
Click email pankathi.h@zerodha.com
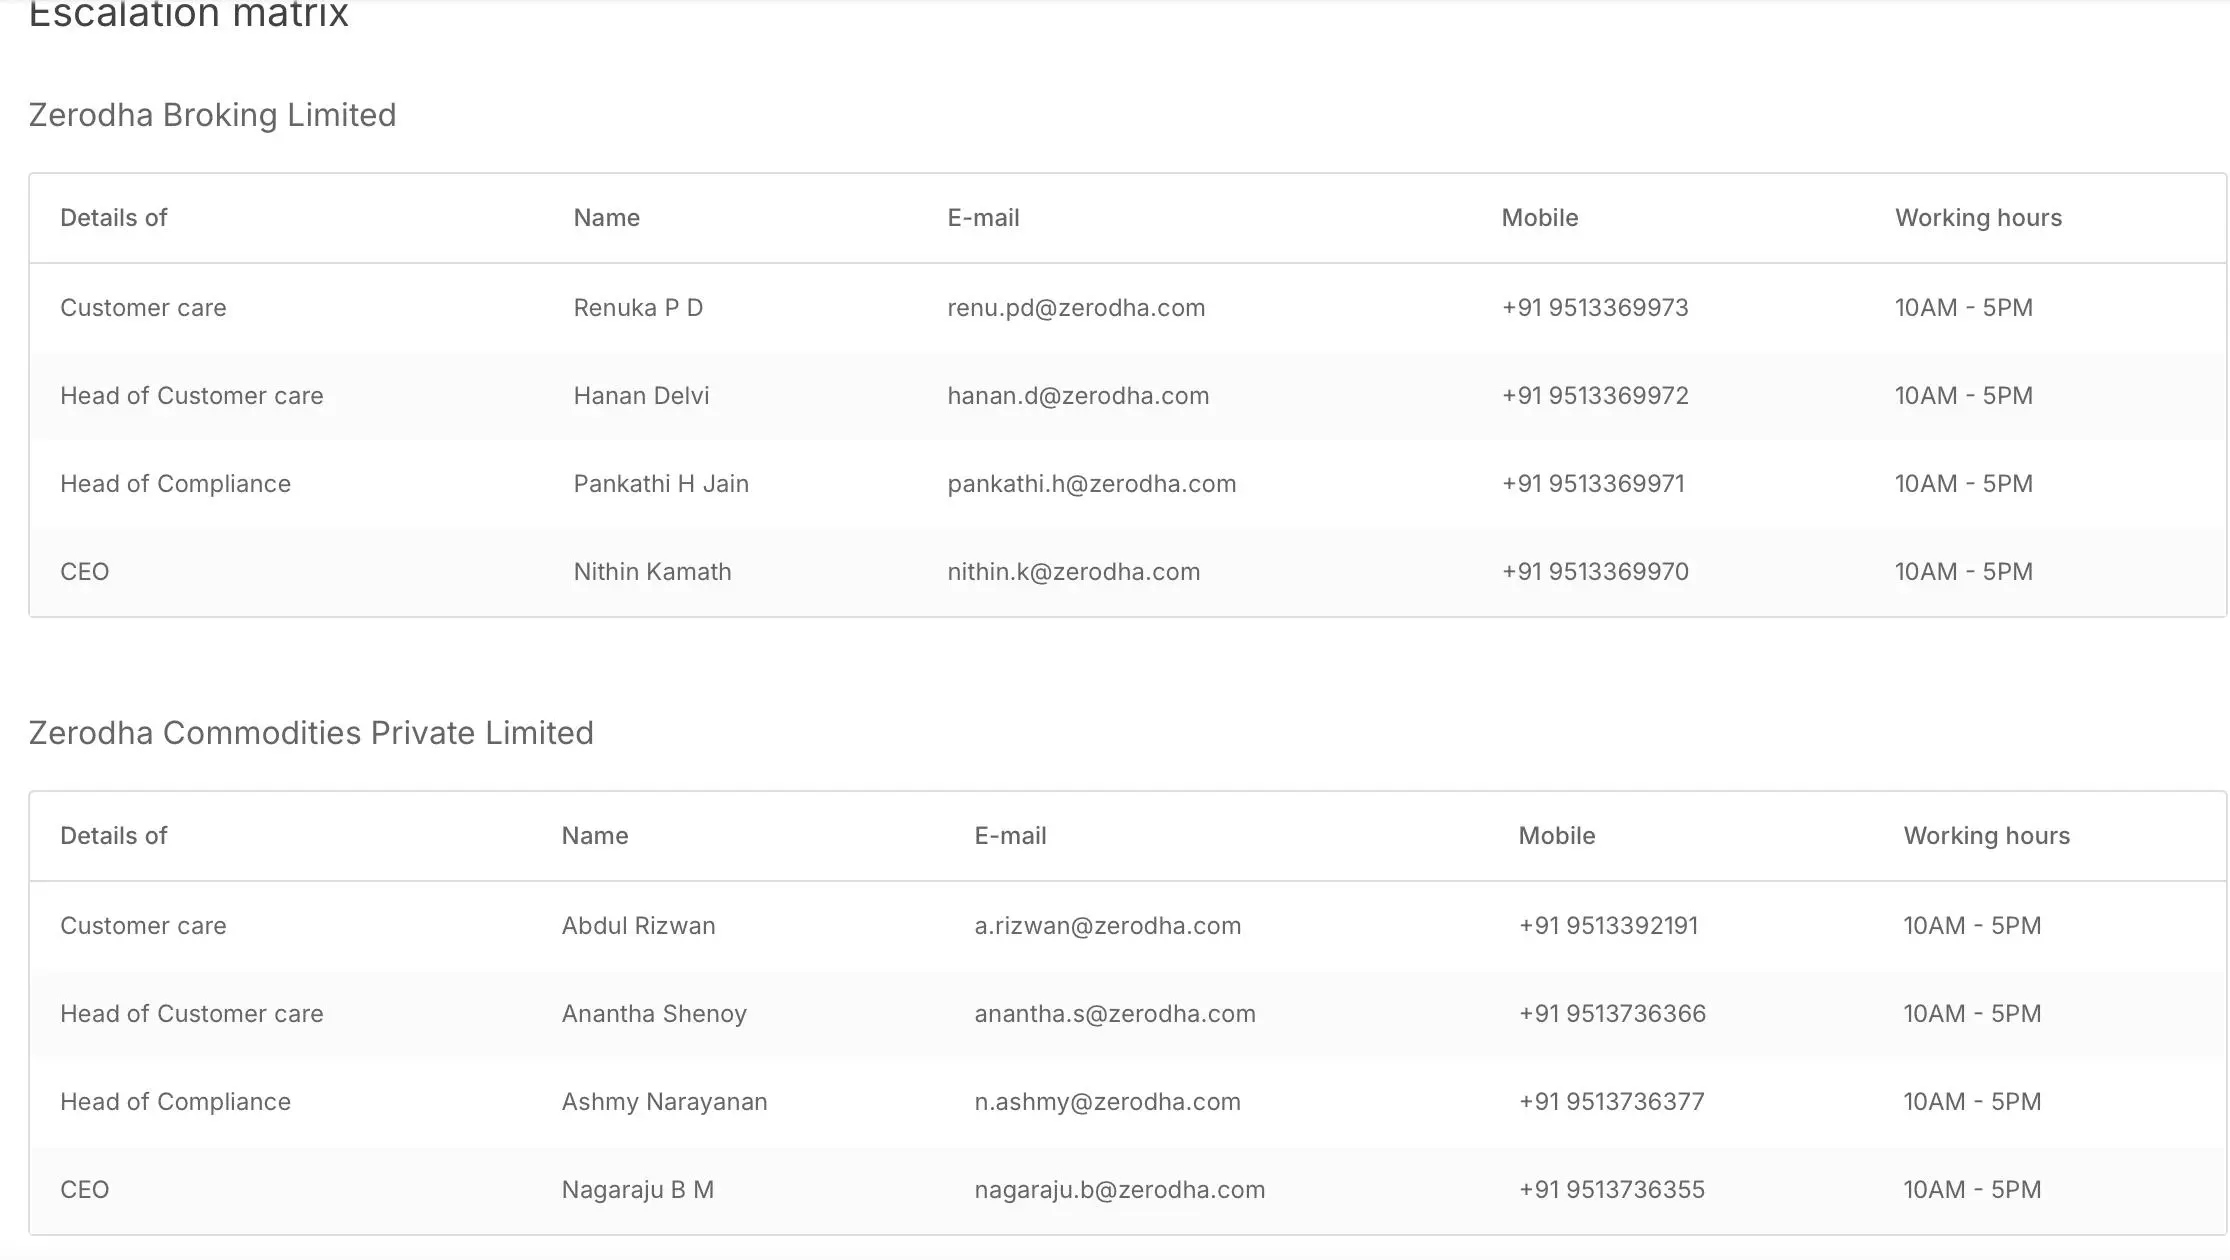point(1092,484)
